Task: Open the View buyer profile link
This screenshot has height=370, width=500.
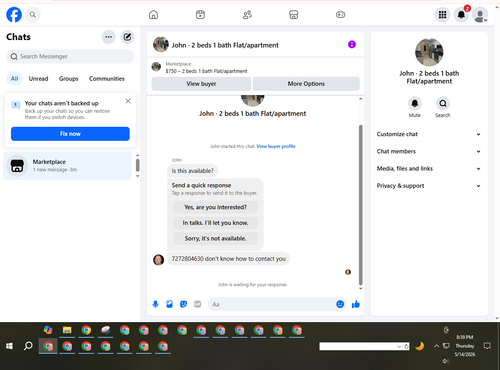Action: 276,146
